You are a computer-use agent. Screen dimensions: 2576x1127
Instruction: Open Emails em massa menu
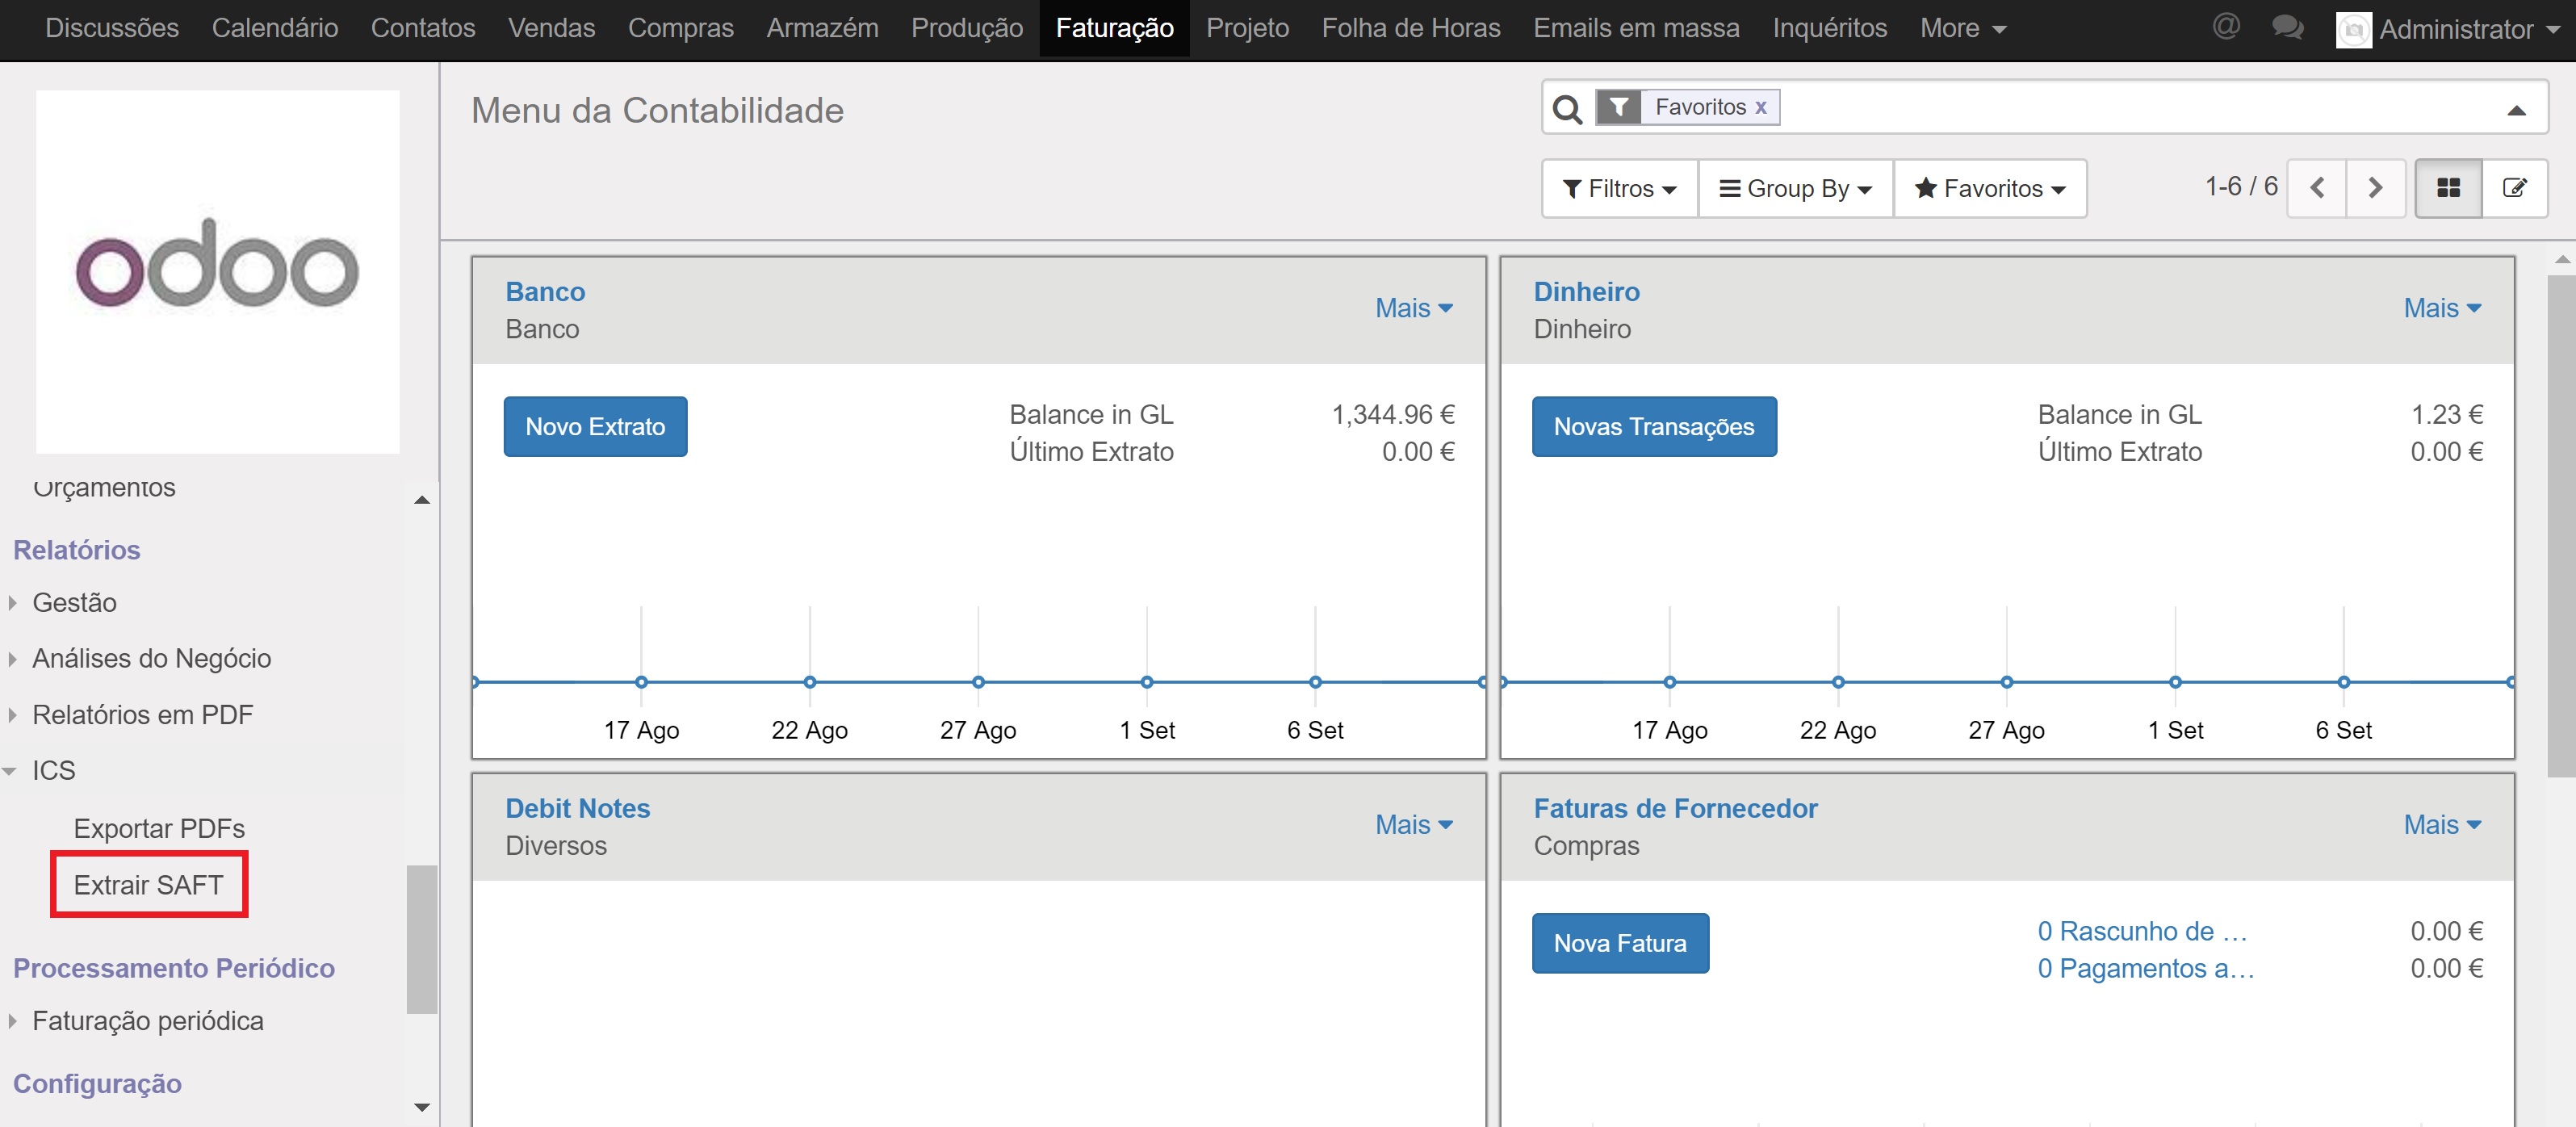coord(1636,28)
